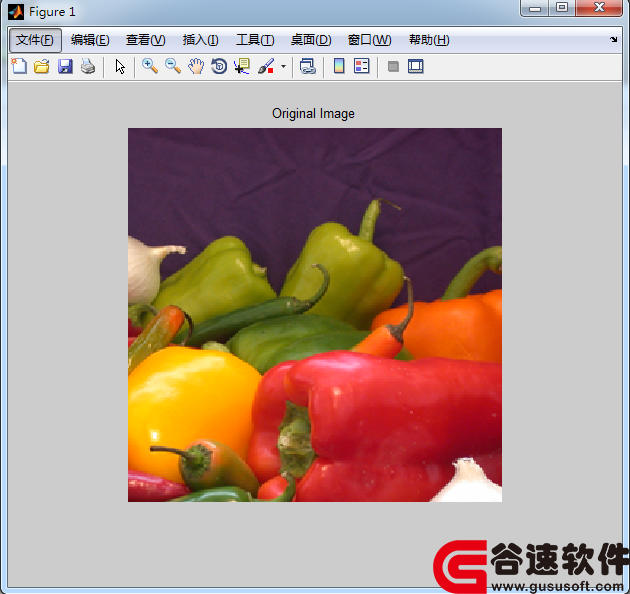This screenshot has height=594, width=630.
Task: Insert a legend with the toolbar icon
Action: coord(362,66)
